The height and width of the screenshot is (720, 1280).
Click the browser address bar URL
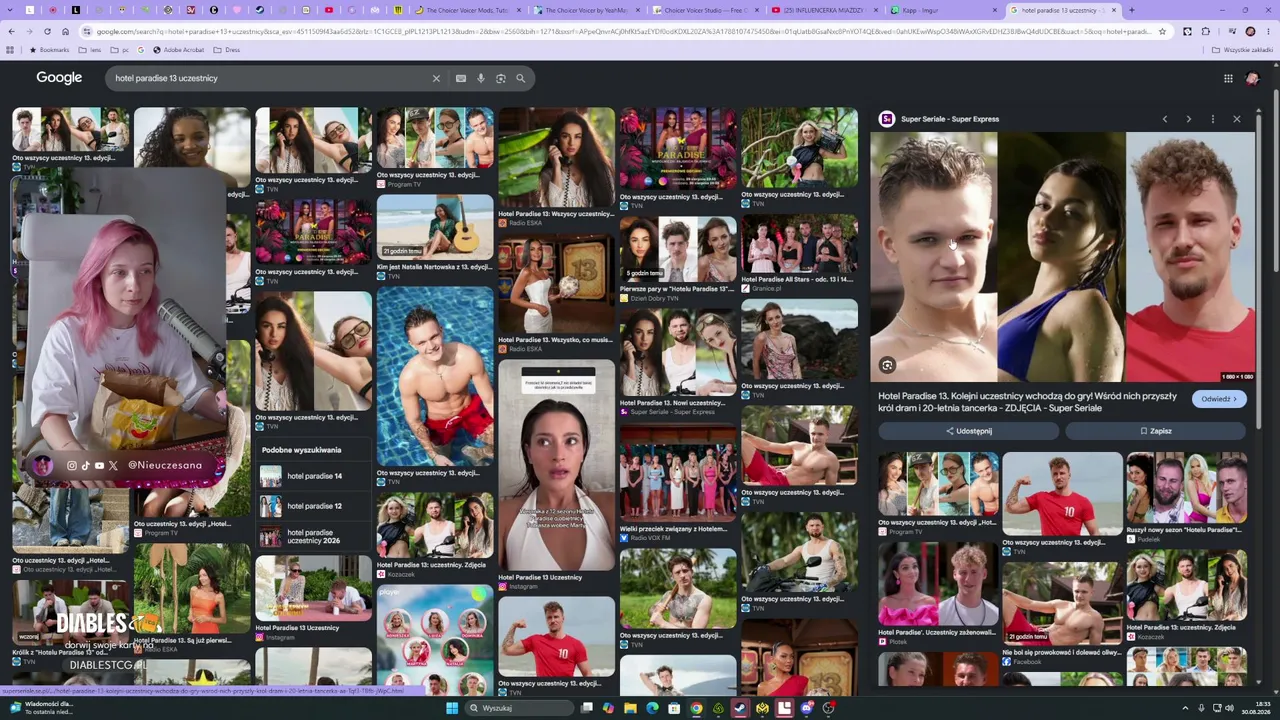tap(623, 31)
